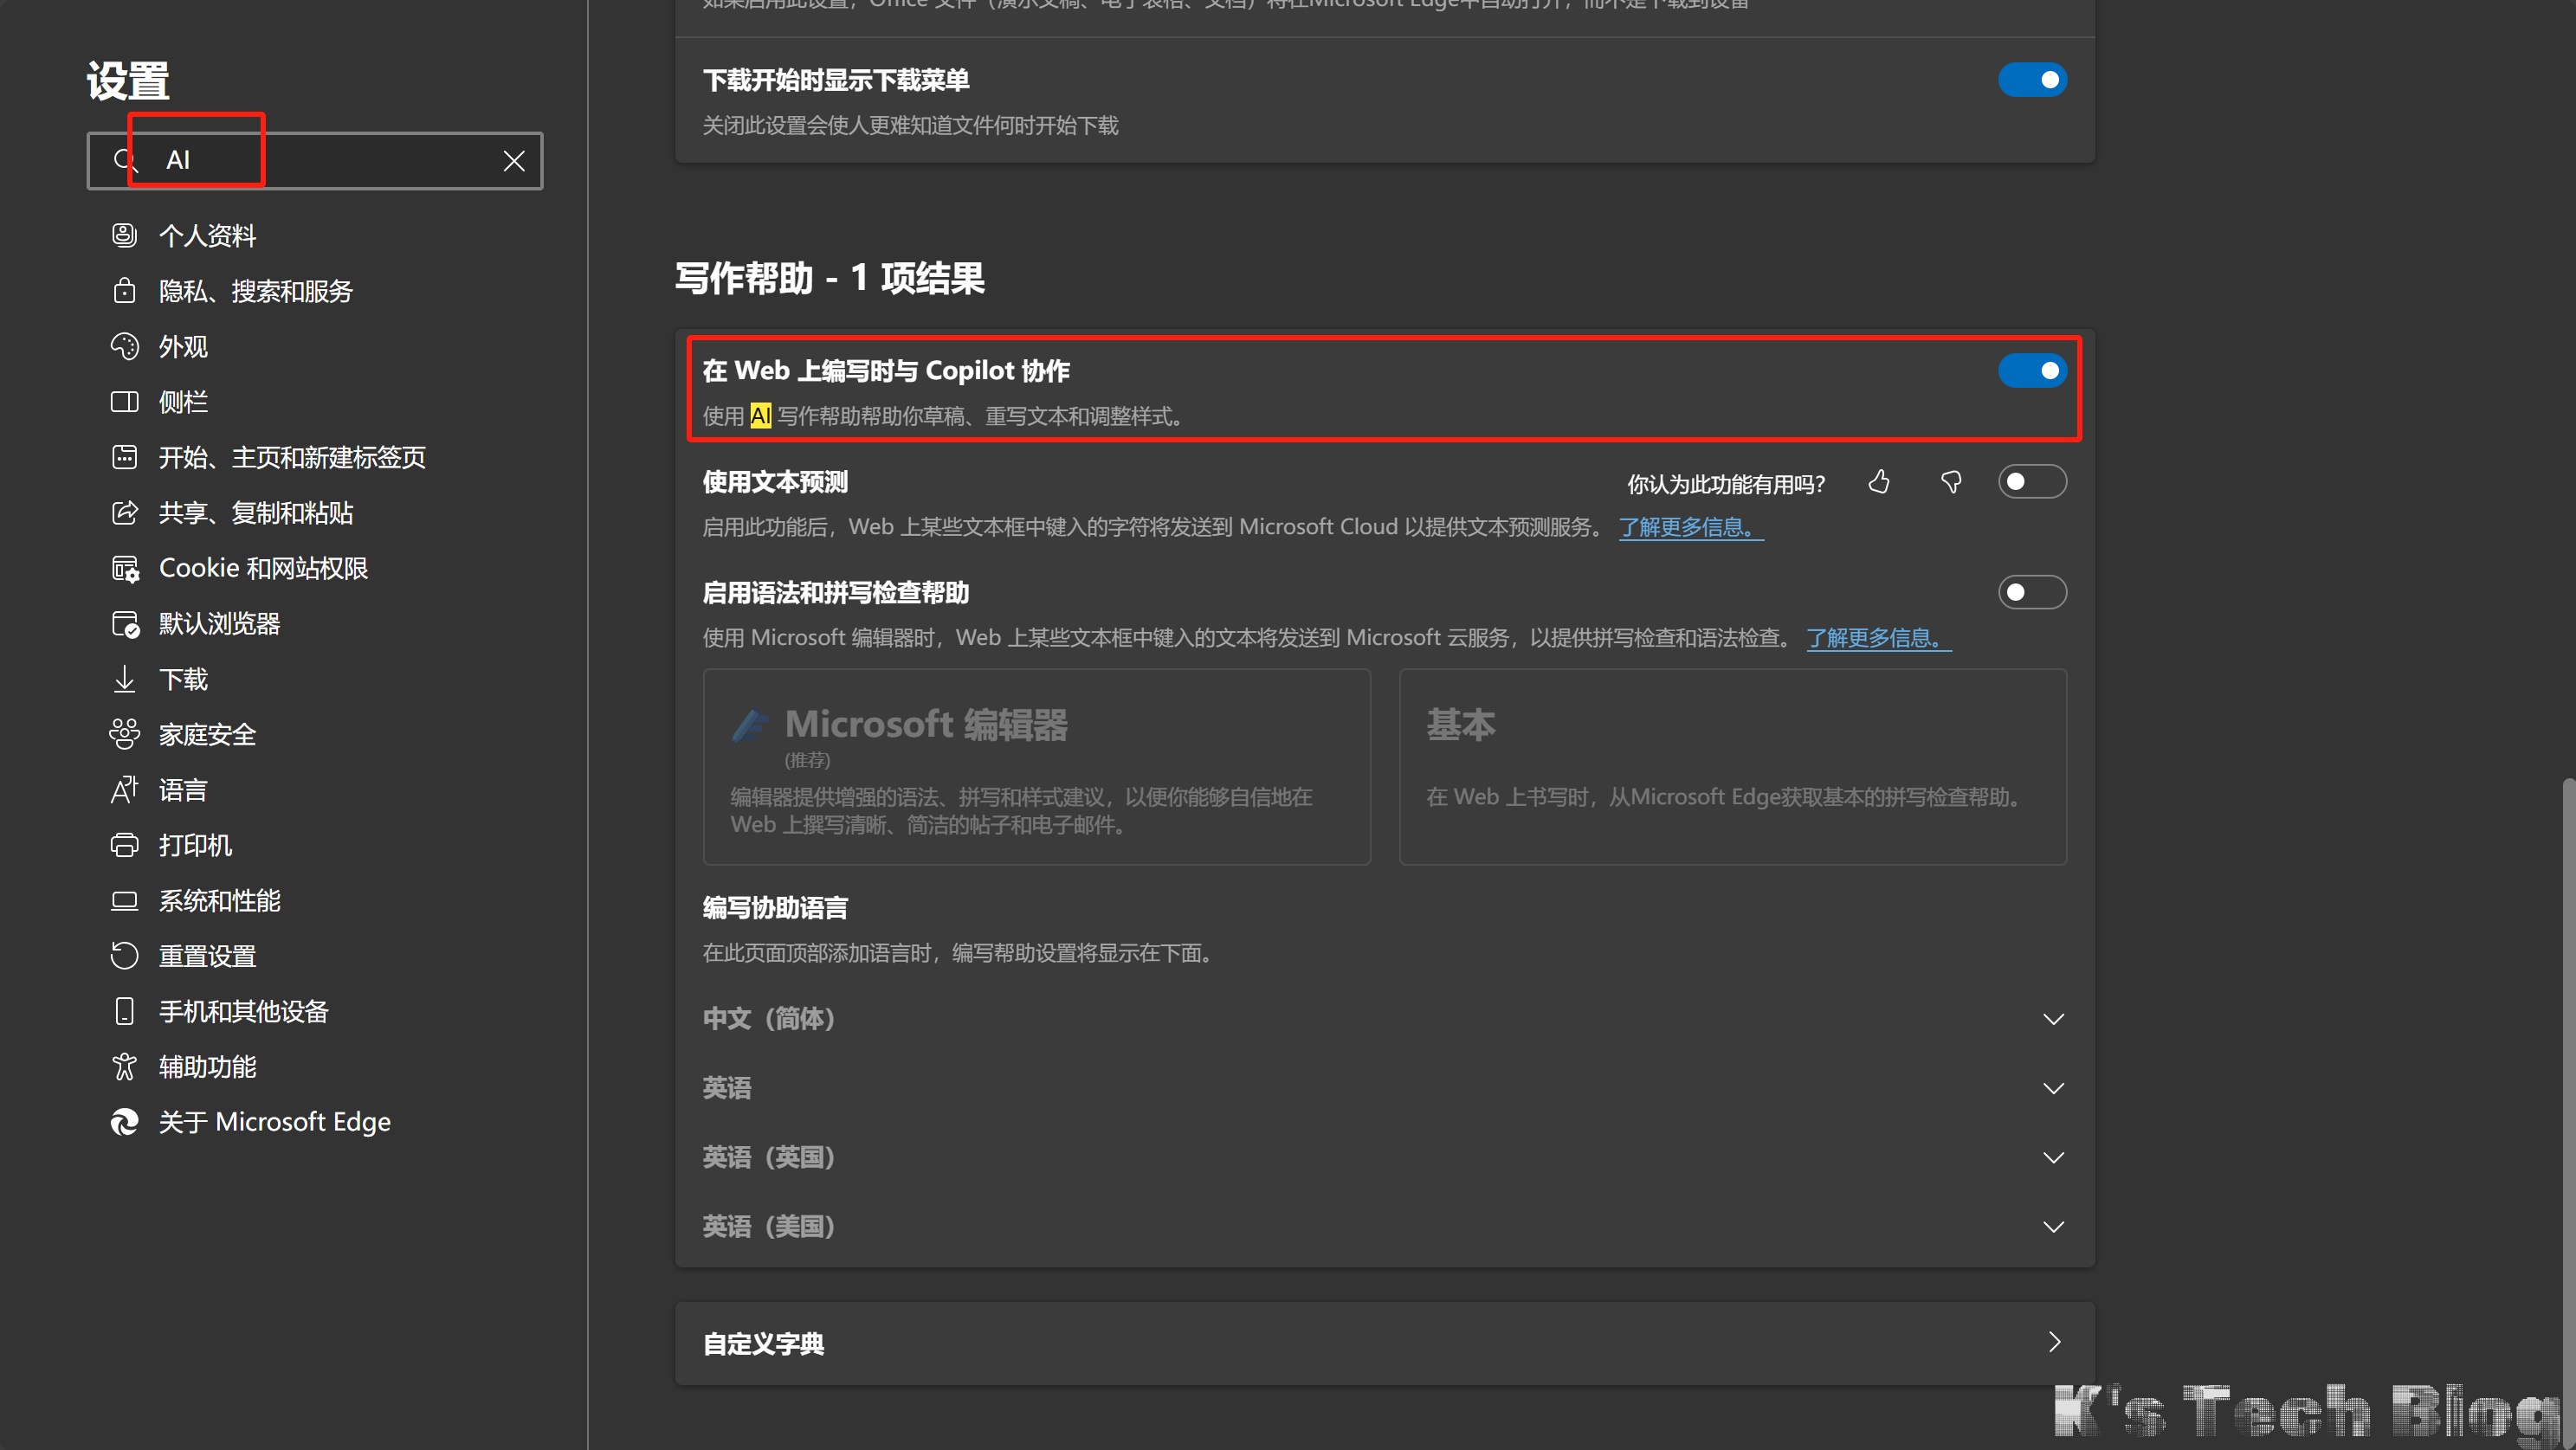
Task: Click the search magnifier icon
Action: pyautogui.click(x=124, y=160)
